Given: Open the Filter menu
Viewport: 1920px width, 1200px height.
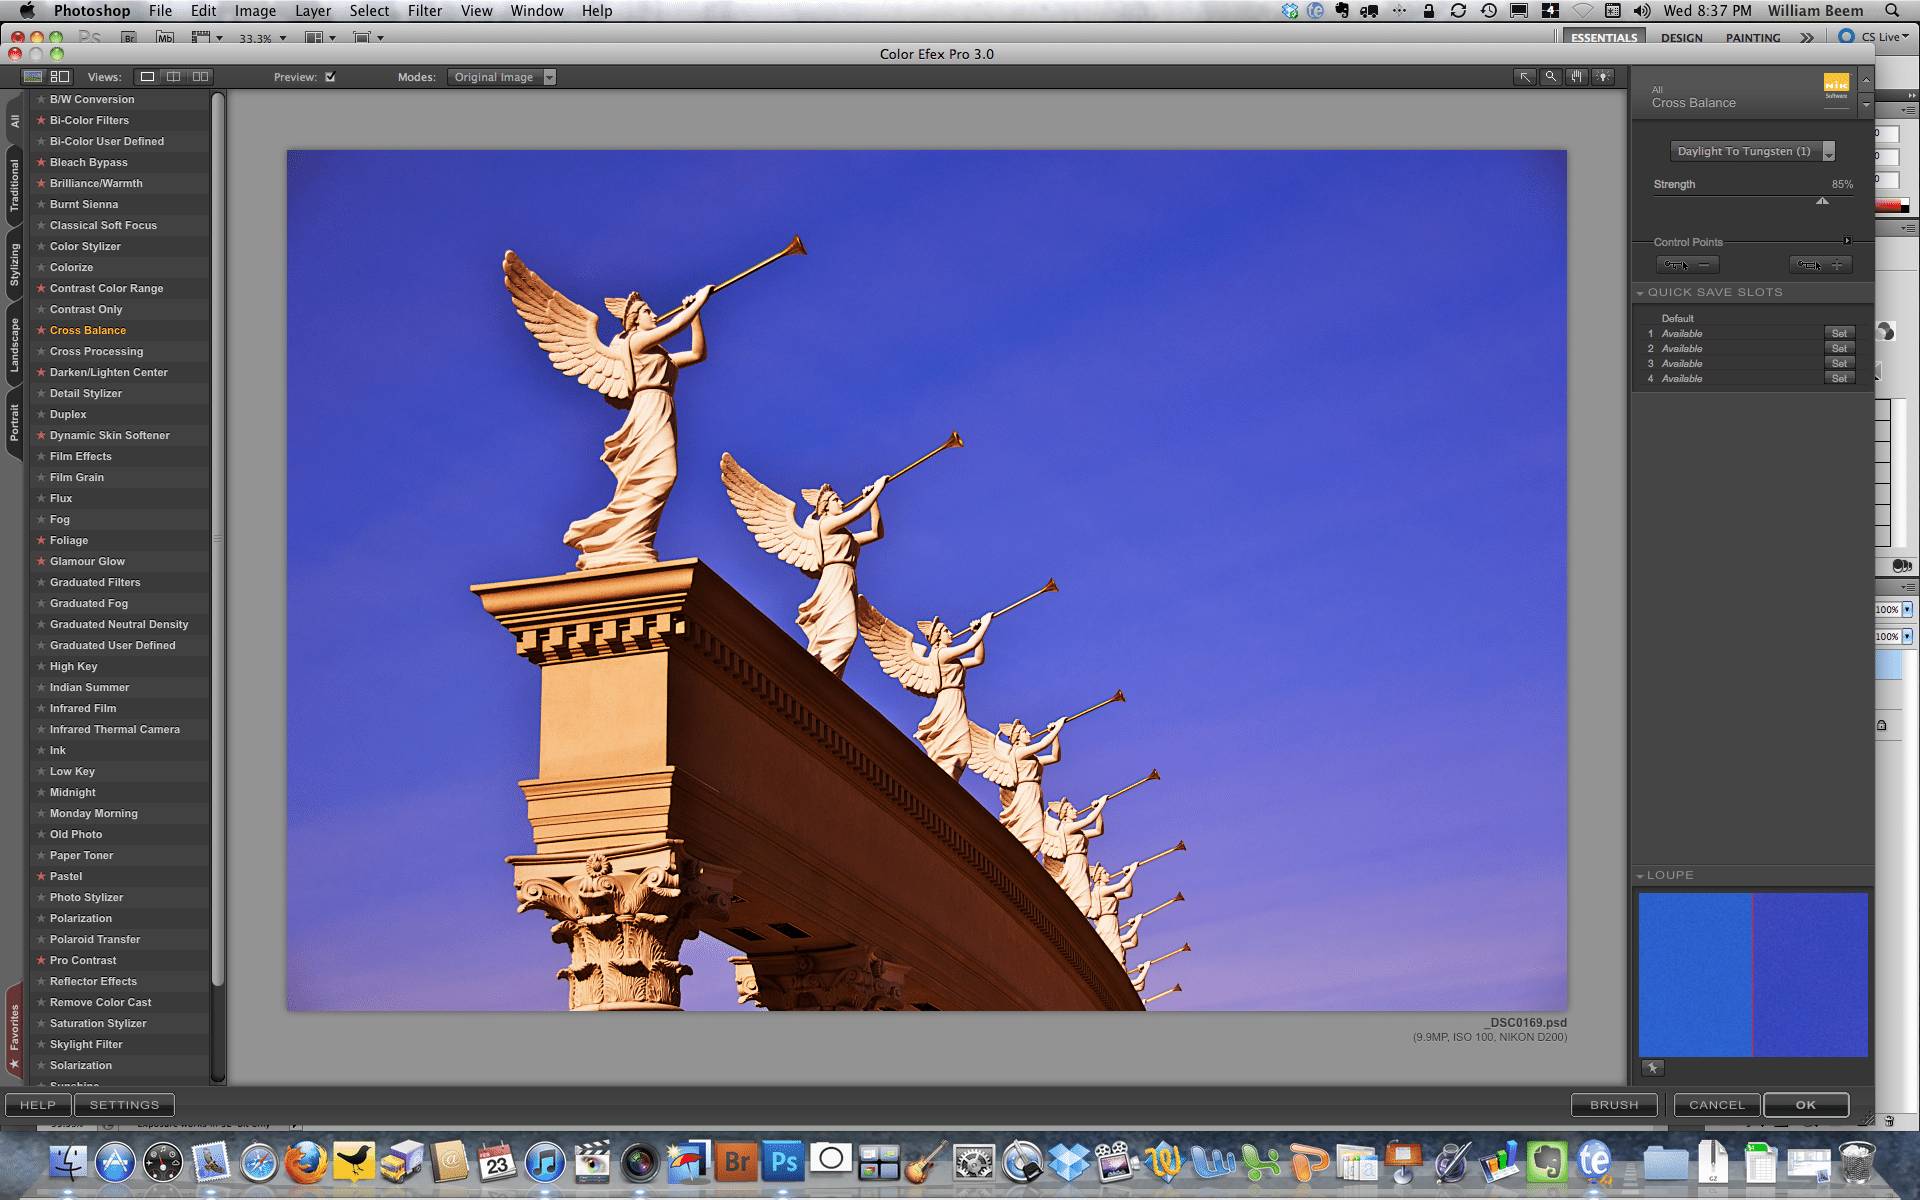Looking at the screenshot, I should (x=424, y=11).
